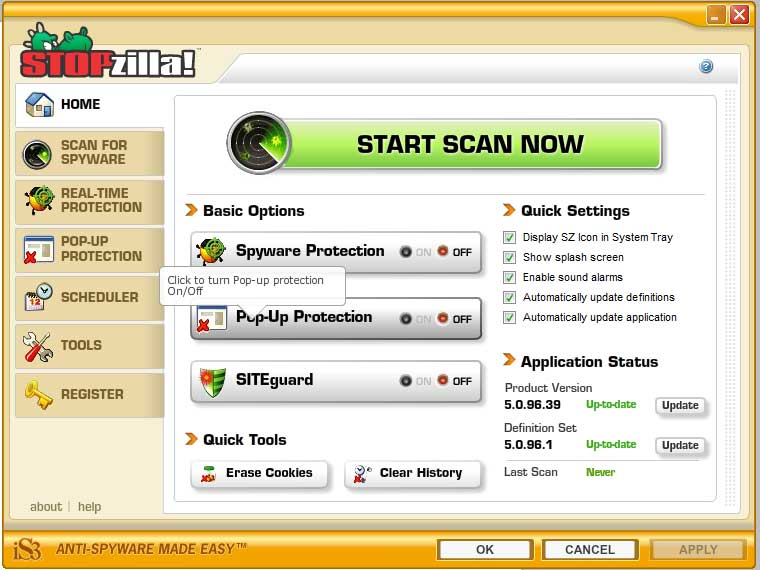
Task: Click the CANCEL button
Action: [x=590, y=550]
